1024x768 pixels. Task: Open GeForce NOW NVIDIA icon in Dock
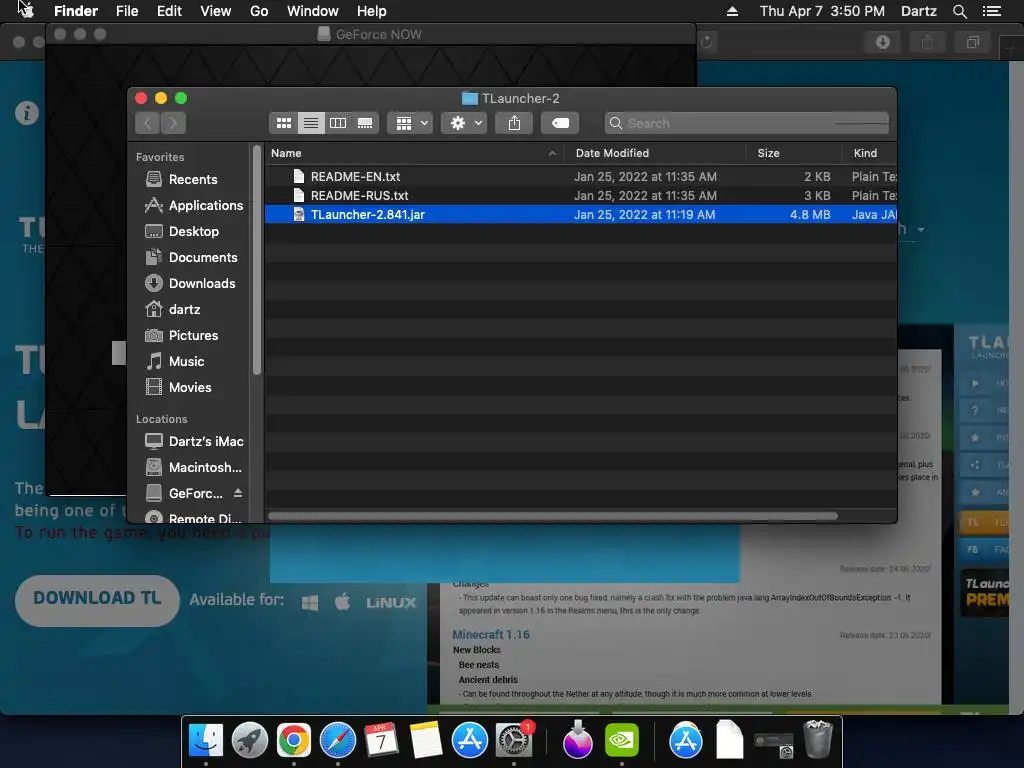pos(622,741)
